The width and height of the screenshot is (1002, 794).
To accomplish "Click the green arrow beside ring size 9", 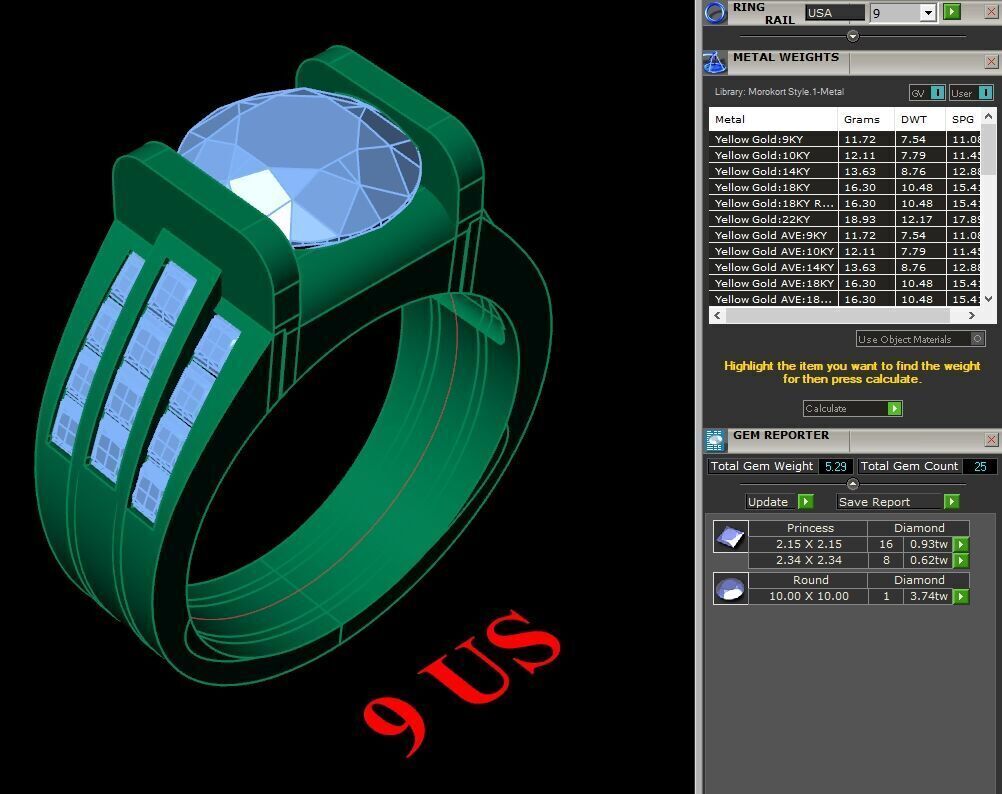I will (952, 11).
